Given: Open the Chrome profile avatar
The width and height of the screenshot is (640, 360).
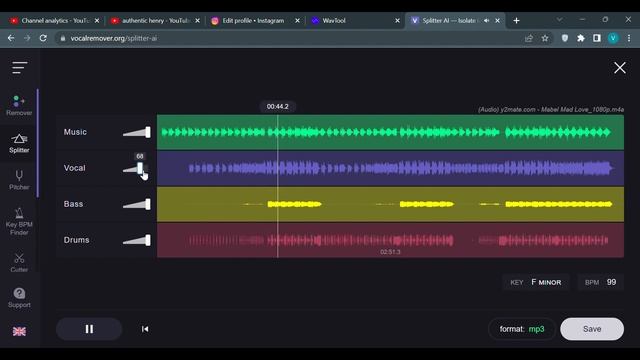Looking at the screenshot, I should 613,38.
